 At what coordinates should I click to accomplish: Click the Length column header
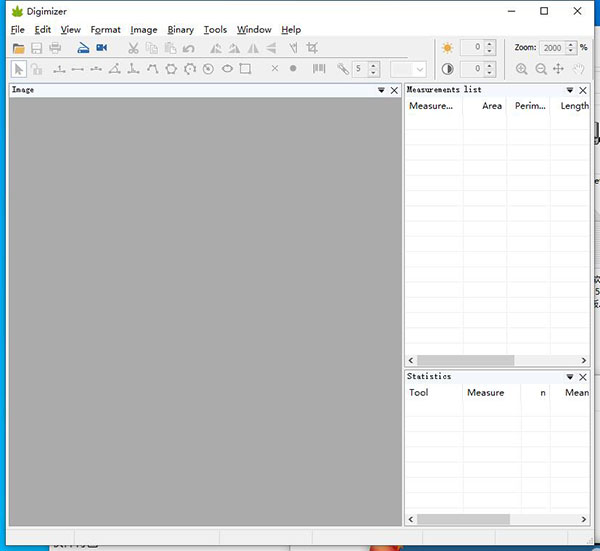coord(570,106)
